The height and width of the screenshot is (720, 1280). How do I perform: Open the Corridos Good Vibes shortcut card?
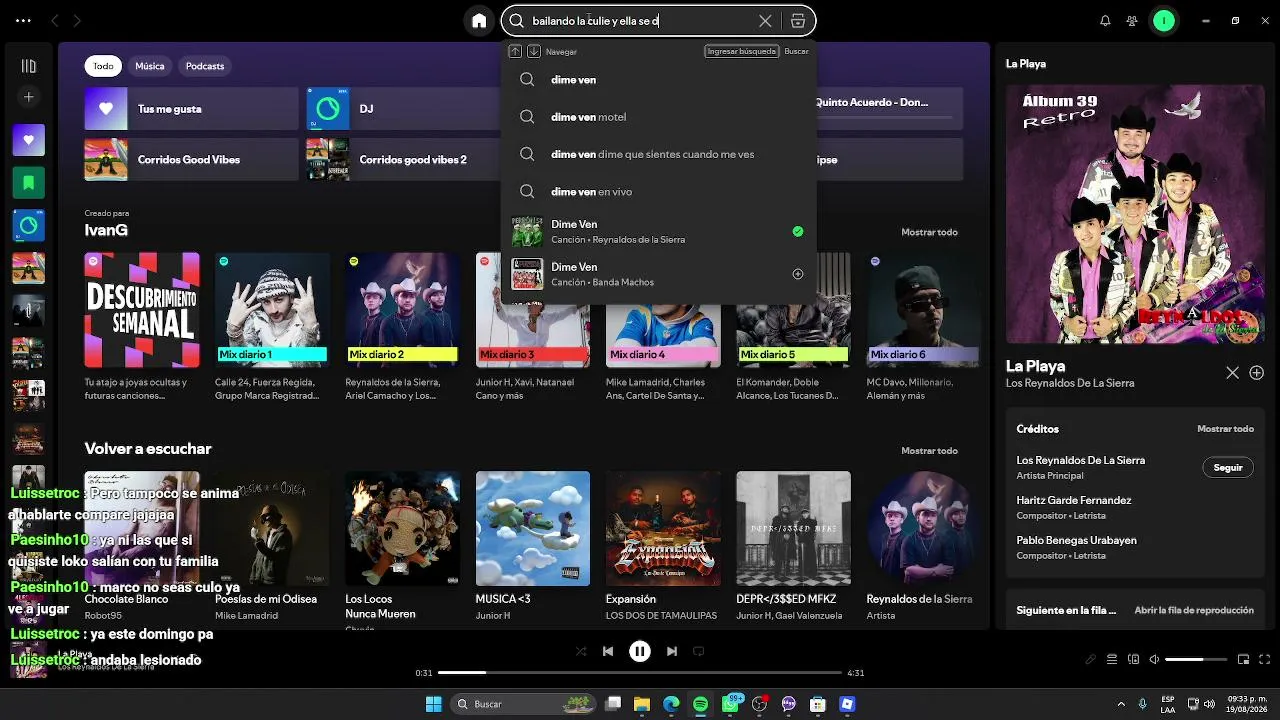tap(191, 160)
